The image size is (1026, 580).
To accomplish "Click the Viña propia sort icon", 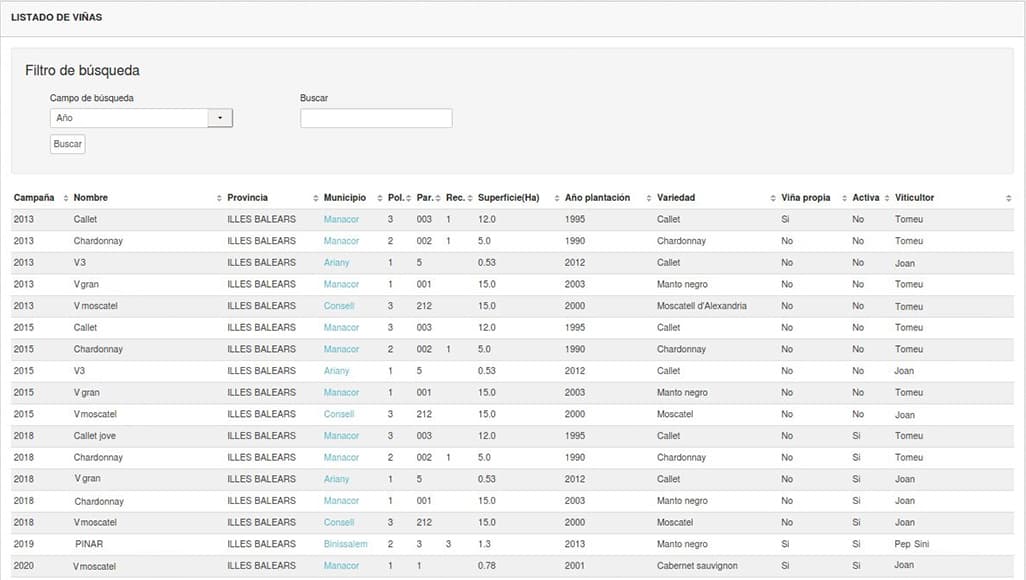I will pyautogui.click(x=844, y=198).
